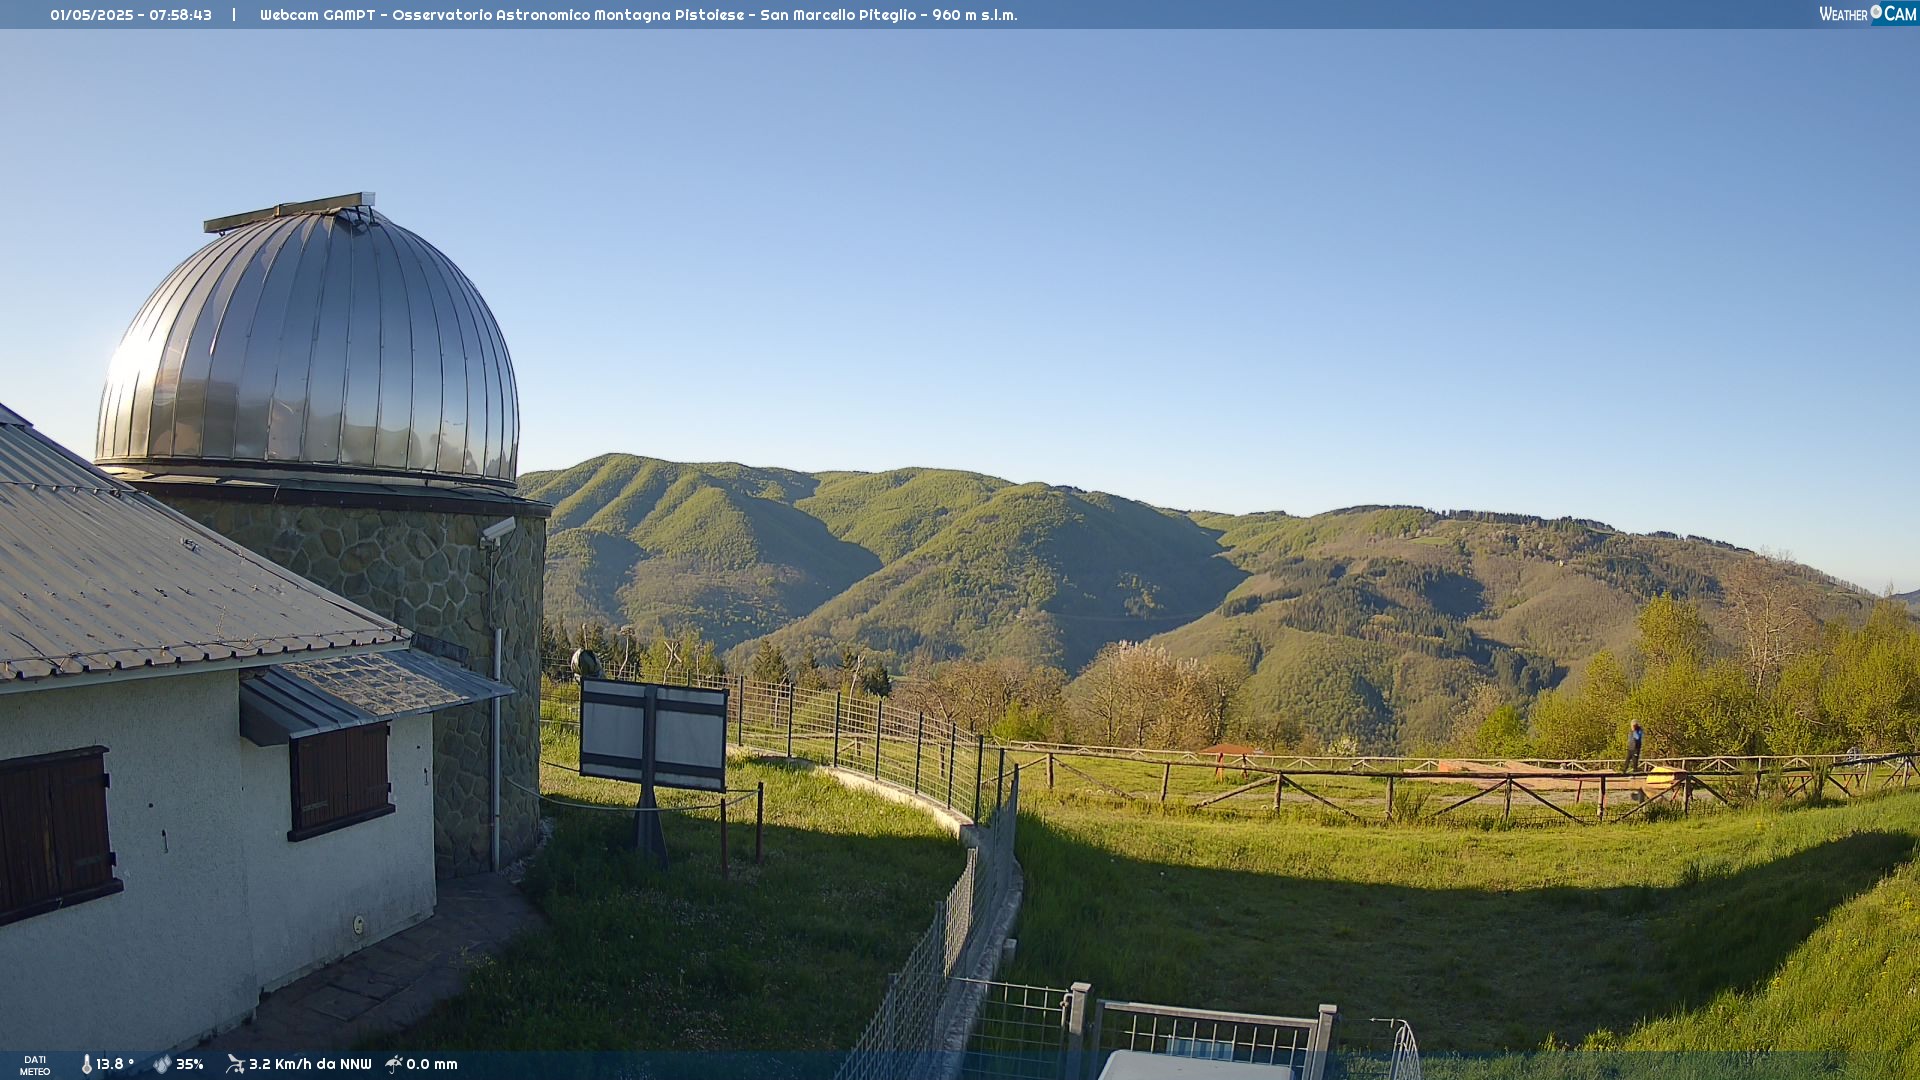Click the 3.2 Km/h da NNW wind value
Screen dimensions: 1920x1080
(310, 1065)
